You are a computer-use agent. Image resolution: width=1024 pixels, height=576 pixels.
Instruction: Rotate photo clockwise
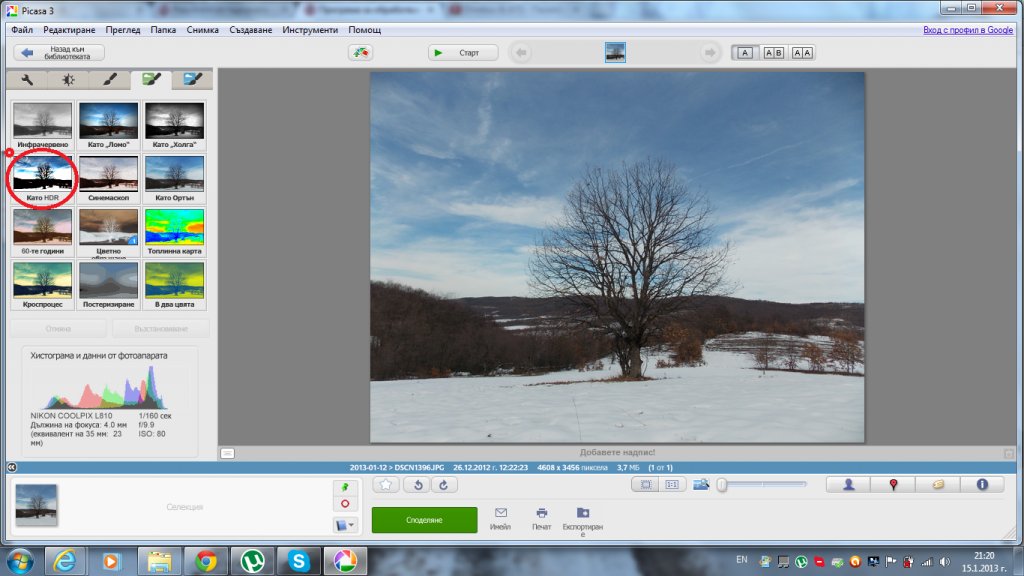443,485
